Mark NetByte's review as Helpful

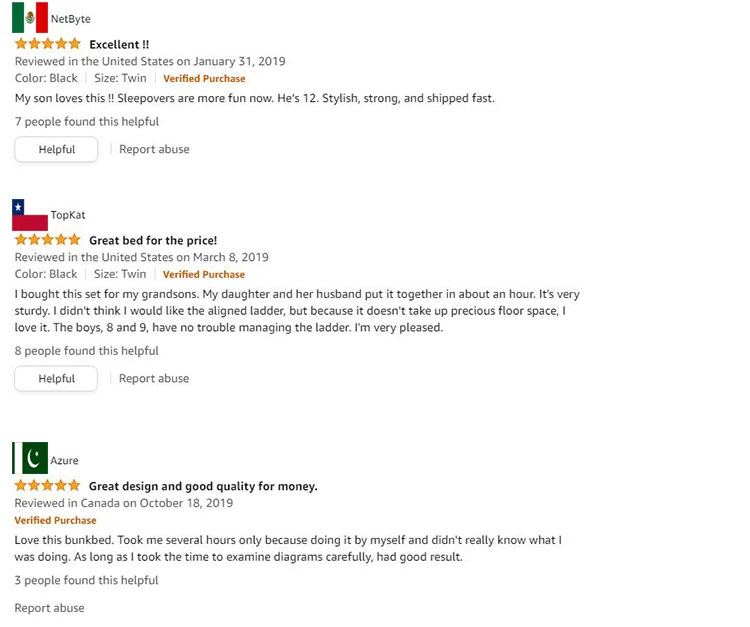[x=56, y=149]
